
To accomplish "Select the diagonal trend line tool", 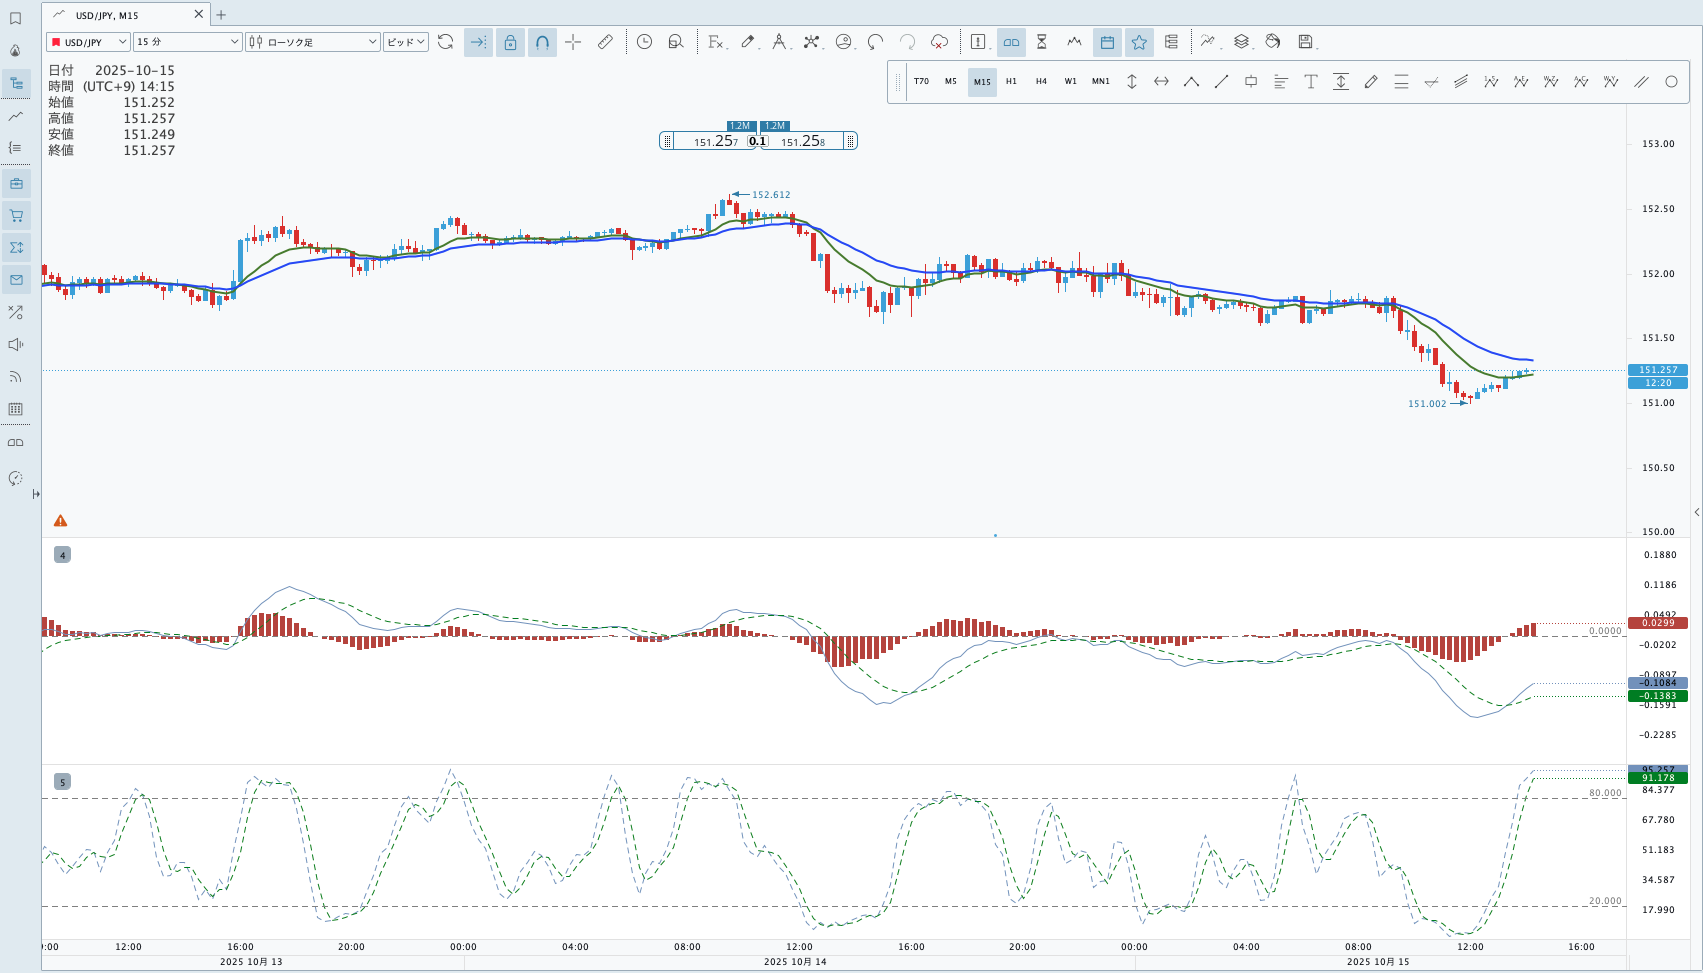I will coord(1221,82).
